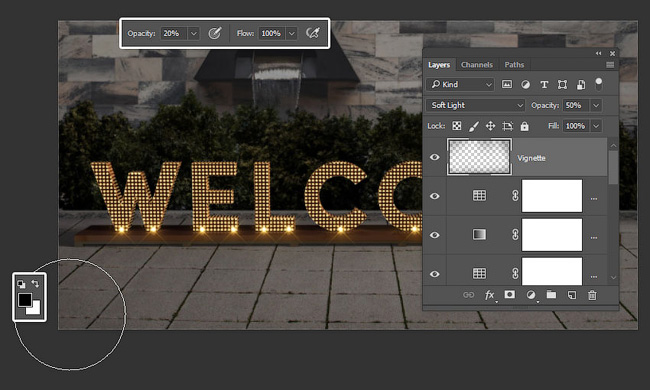
Task: Create a new layer
Action: click(572, 295)
